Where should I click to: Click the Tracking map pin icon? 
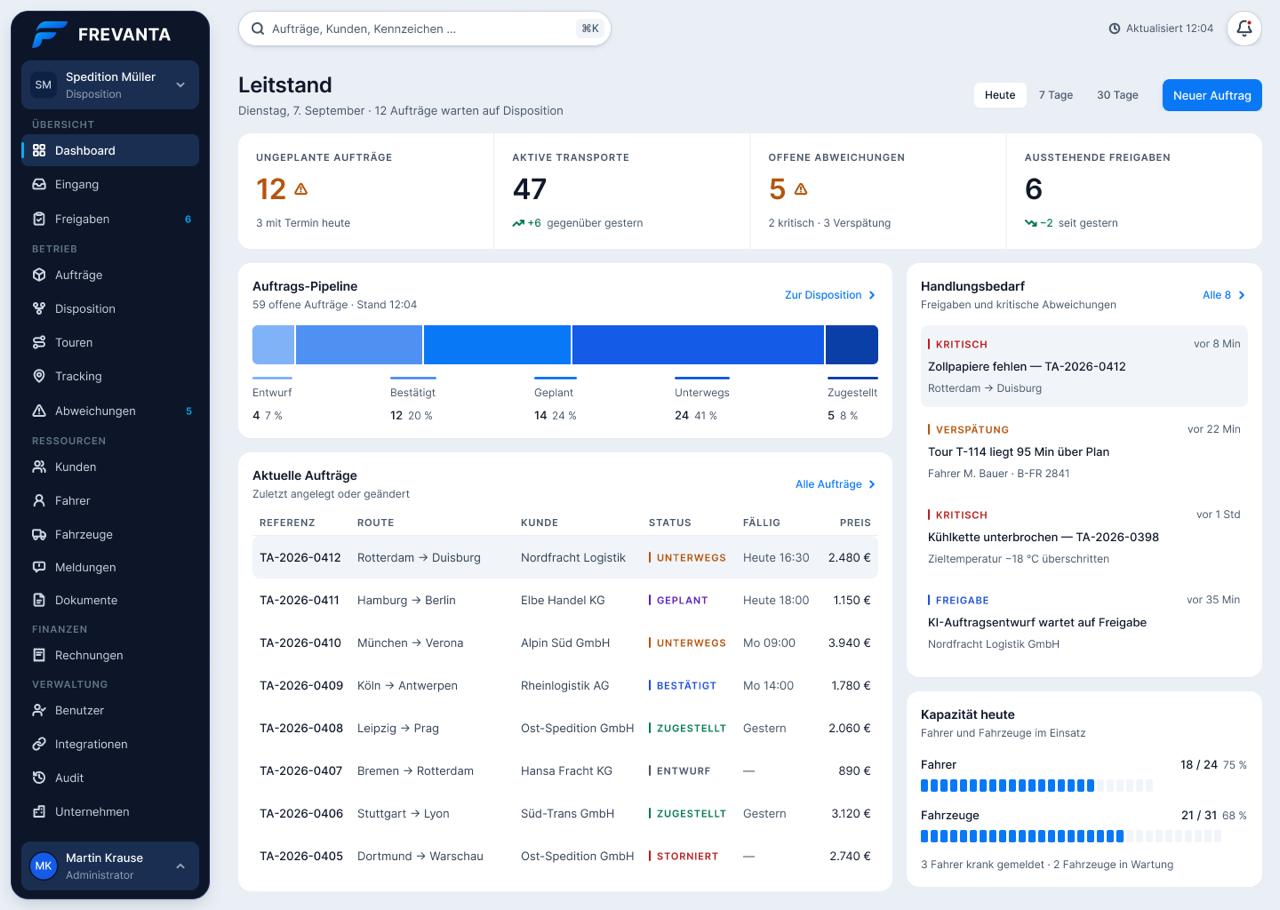pyautogui.click(x=39, y=377)
